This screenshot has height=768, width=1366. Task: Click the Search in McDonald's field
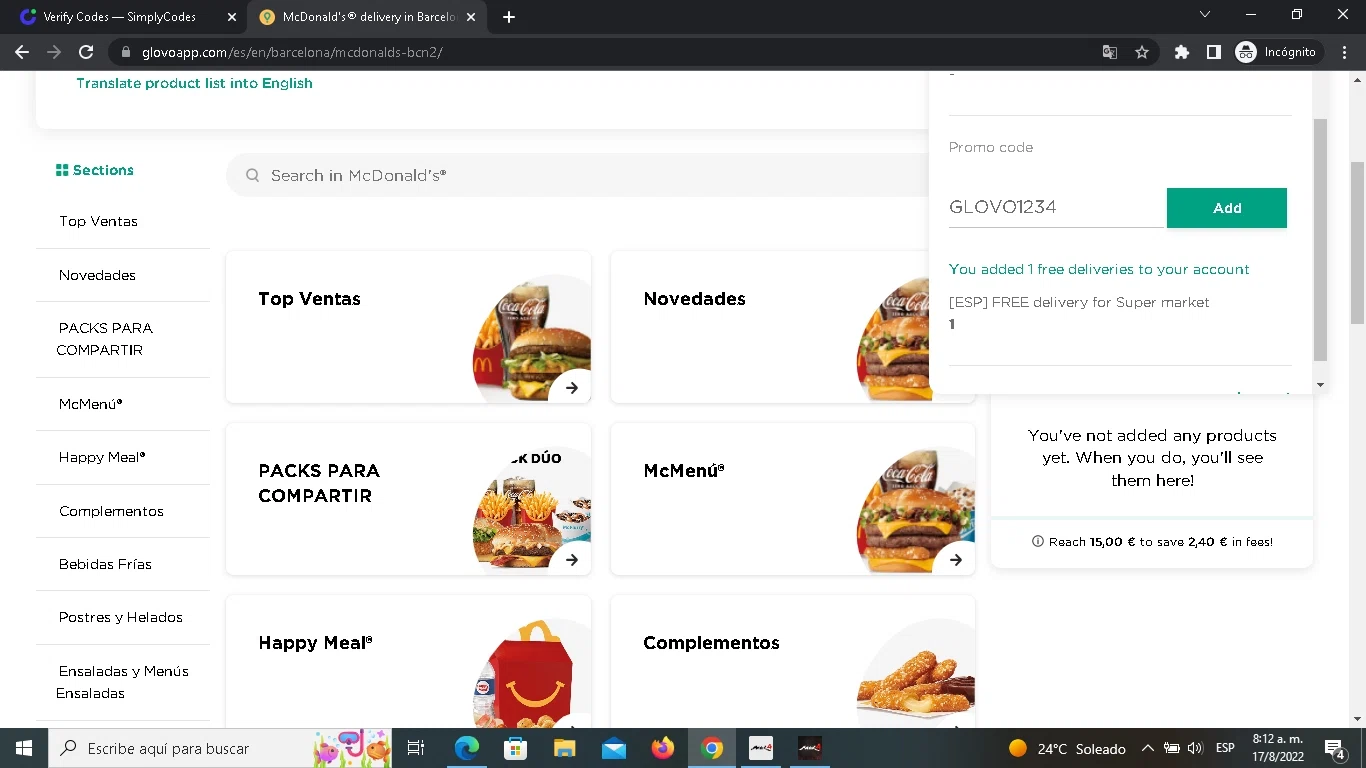[x=578, y=175]
